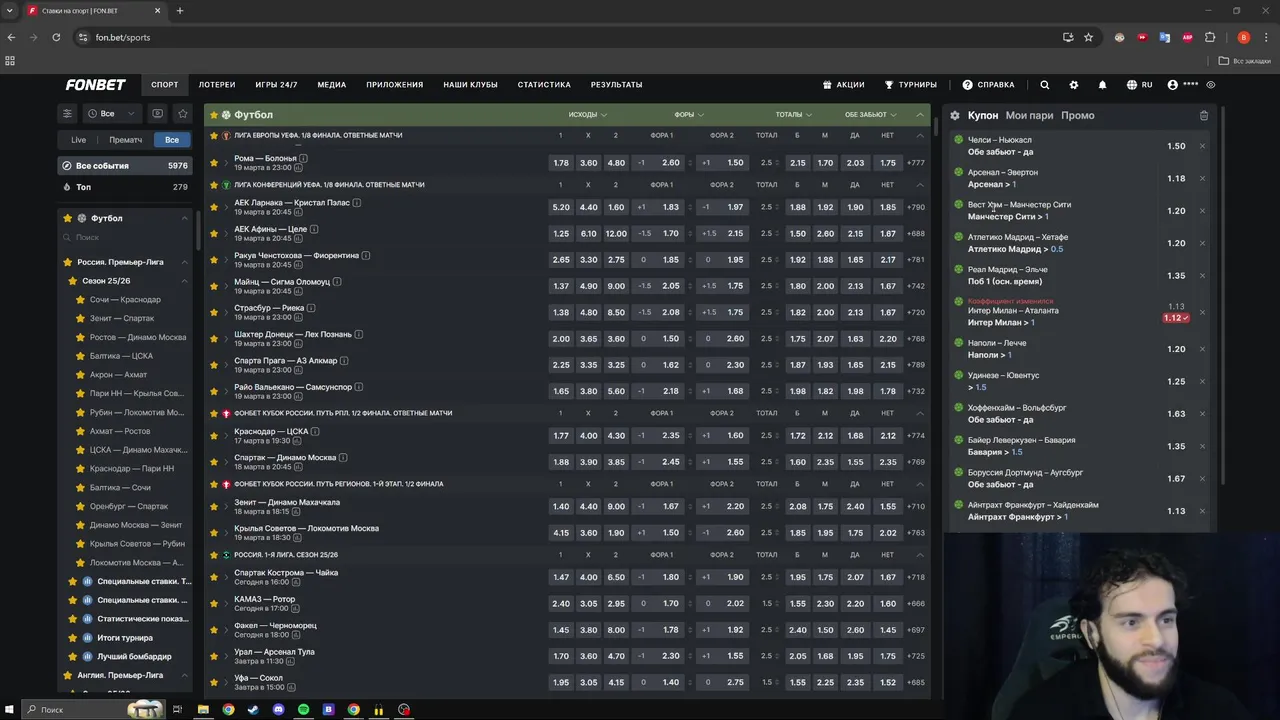
Task: Open Steam from the taskbar
Action: tap(253, 710)
